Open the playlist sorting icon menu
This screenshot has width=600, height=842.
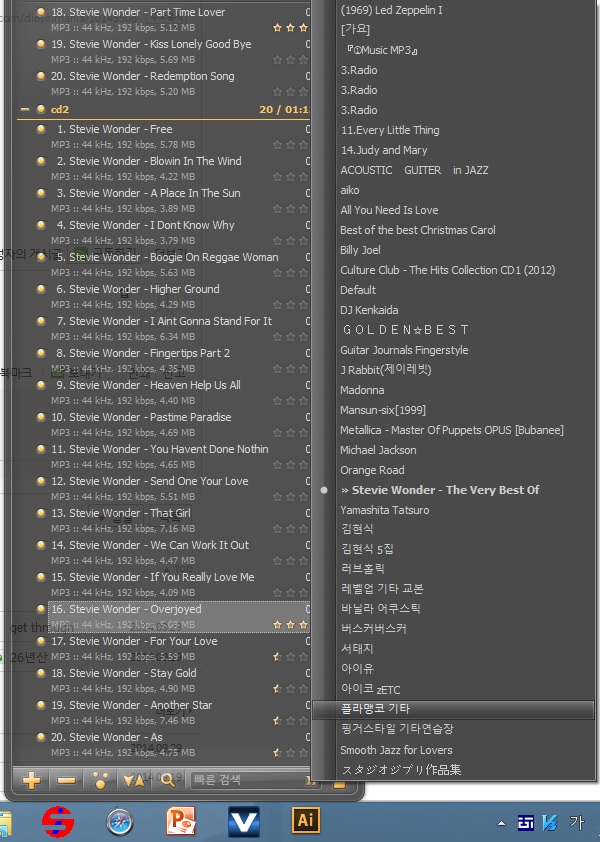(x=134, y=780)
